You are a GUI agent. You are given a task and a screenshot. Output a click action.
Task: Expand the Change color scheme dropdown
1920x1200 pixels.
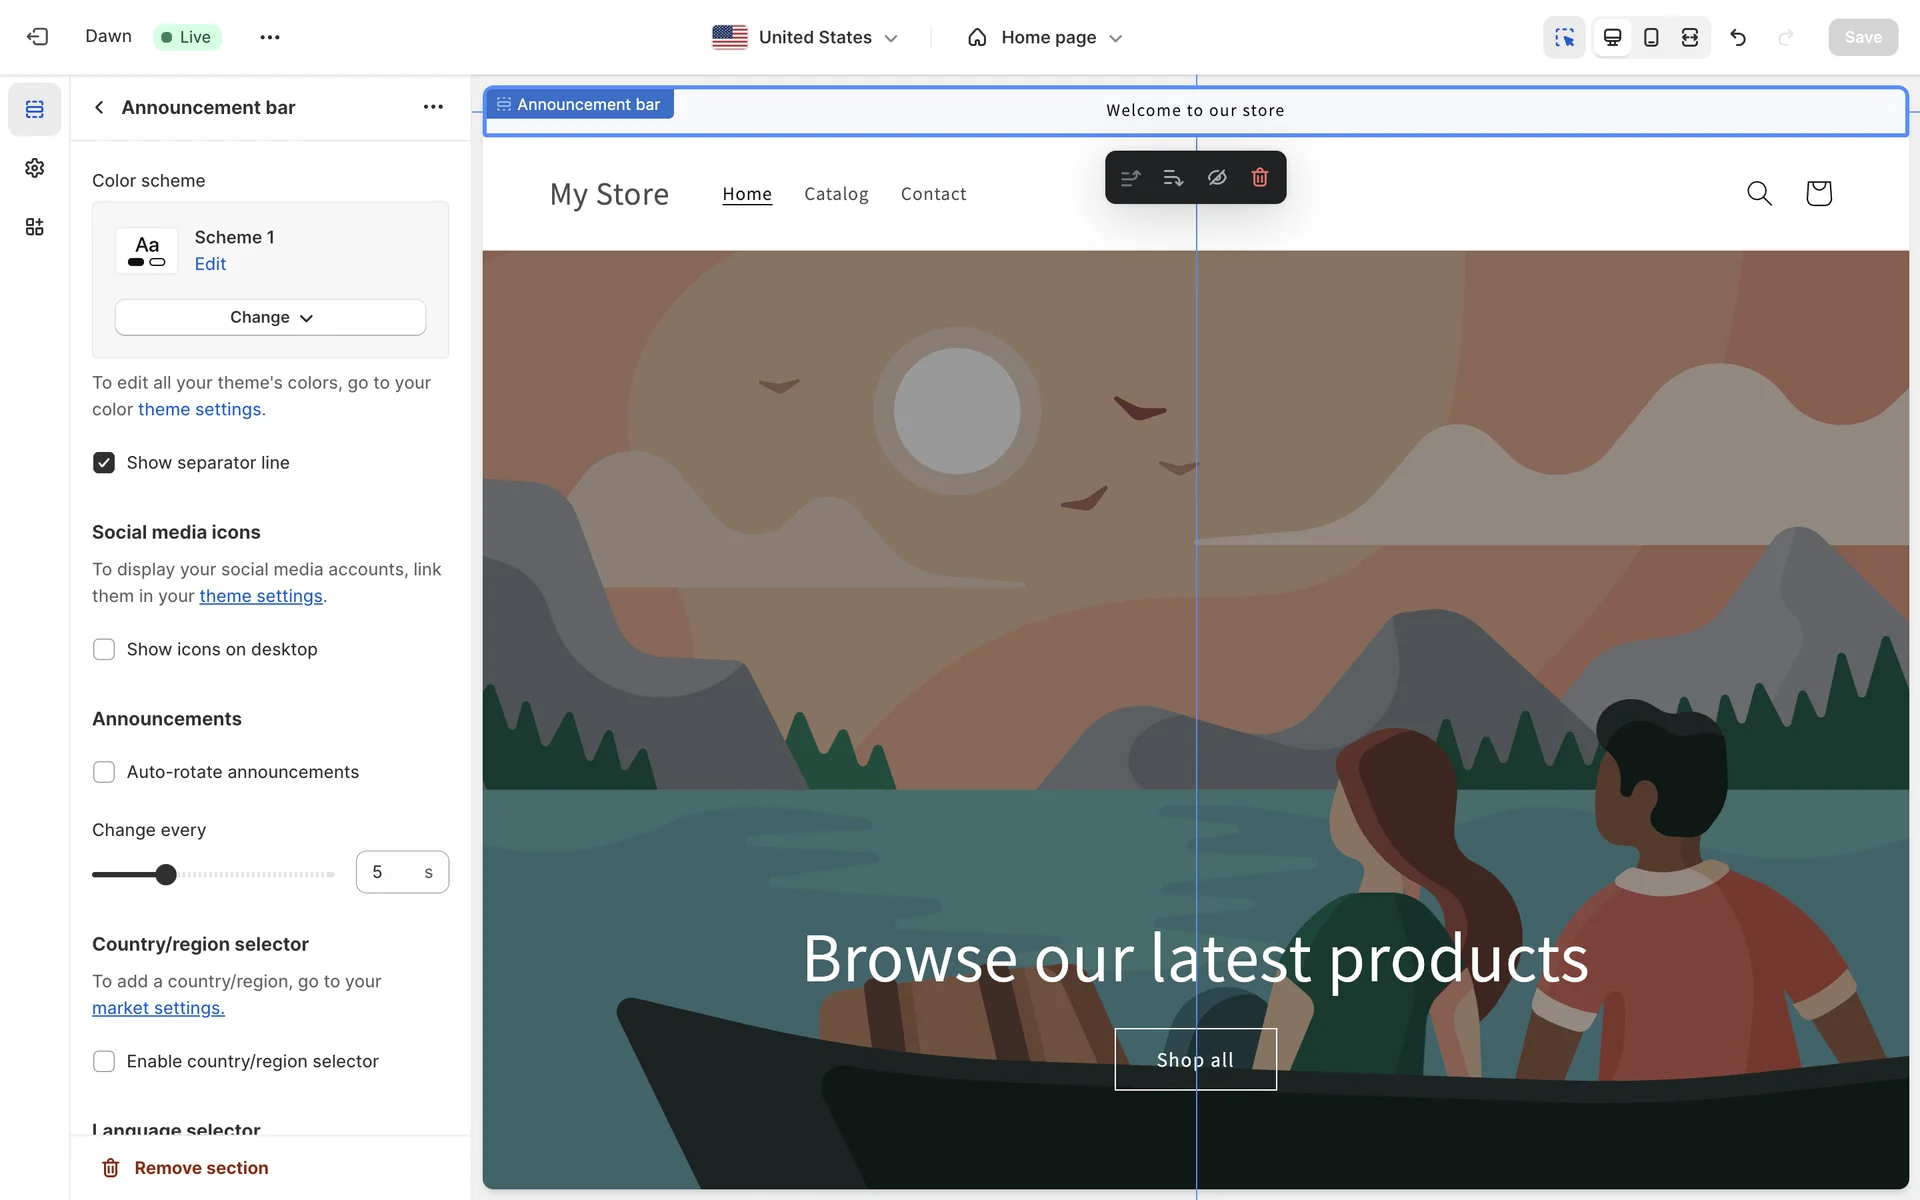pos(270,317)
